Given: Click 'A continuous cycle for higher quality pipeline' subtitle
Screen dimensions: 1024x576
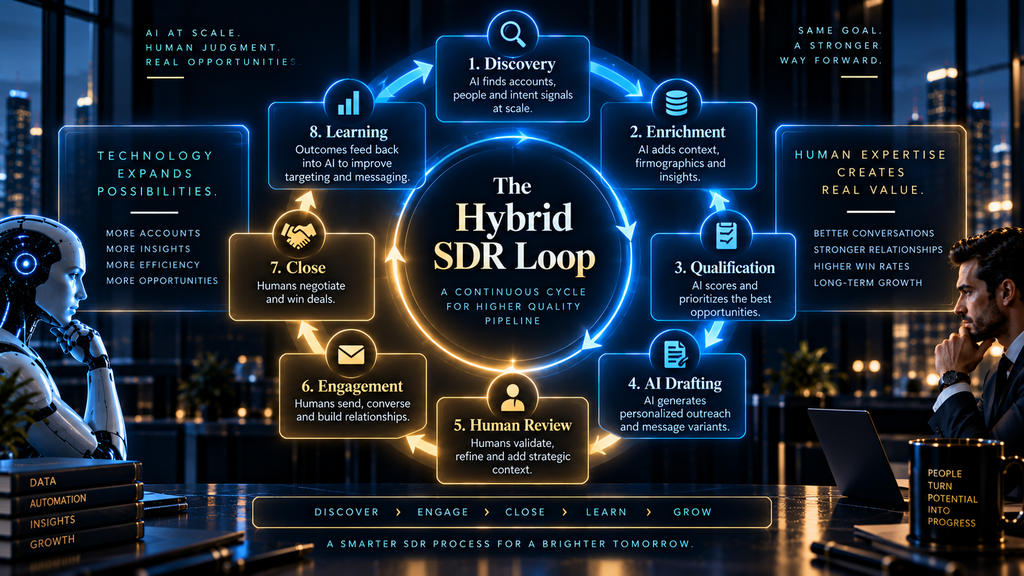Looking at the screenshot, I should (x=513, y=306).
